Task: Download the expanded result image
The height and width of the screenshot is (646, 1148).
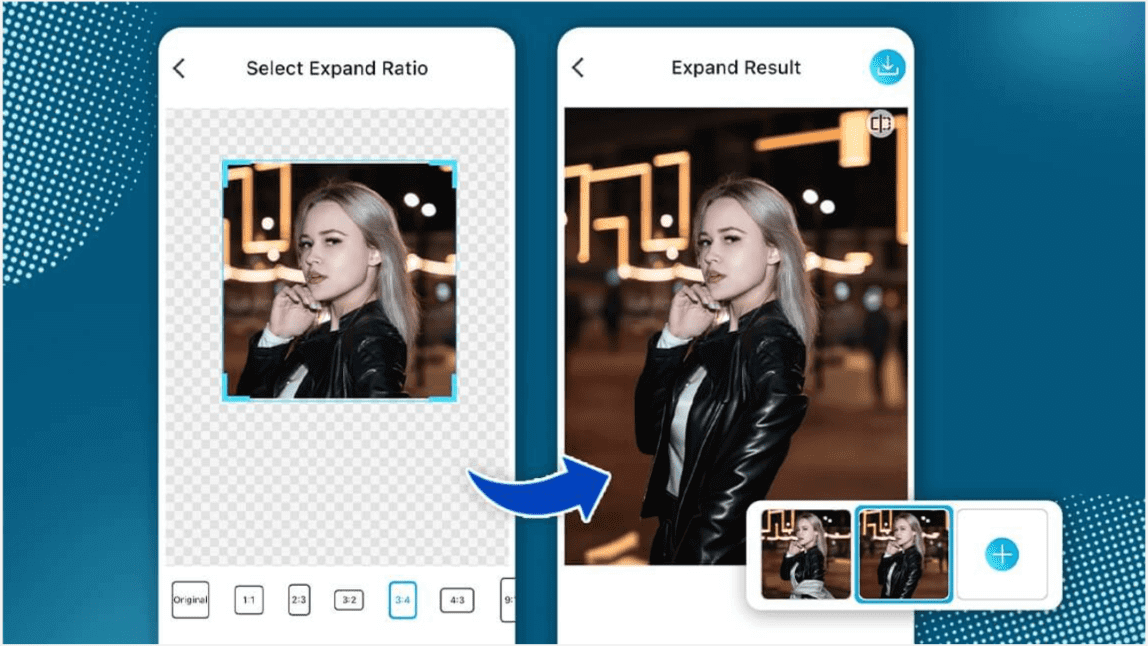Action: (887, 67)
